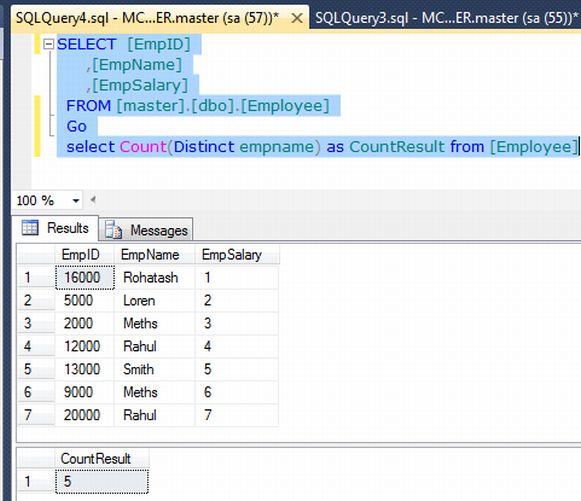This screenshot has width=581, height=501.
Task: Click the Go keyword in editor
Action: (76, 126)
